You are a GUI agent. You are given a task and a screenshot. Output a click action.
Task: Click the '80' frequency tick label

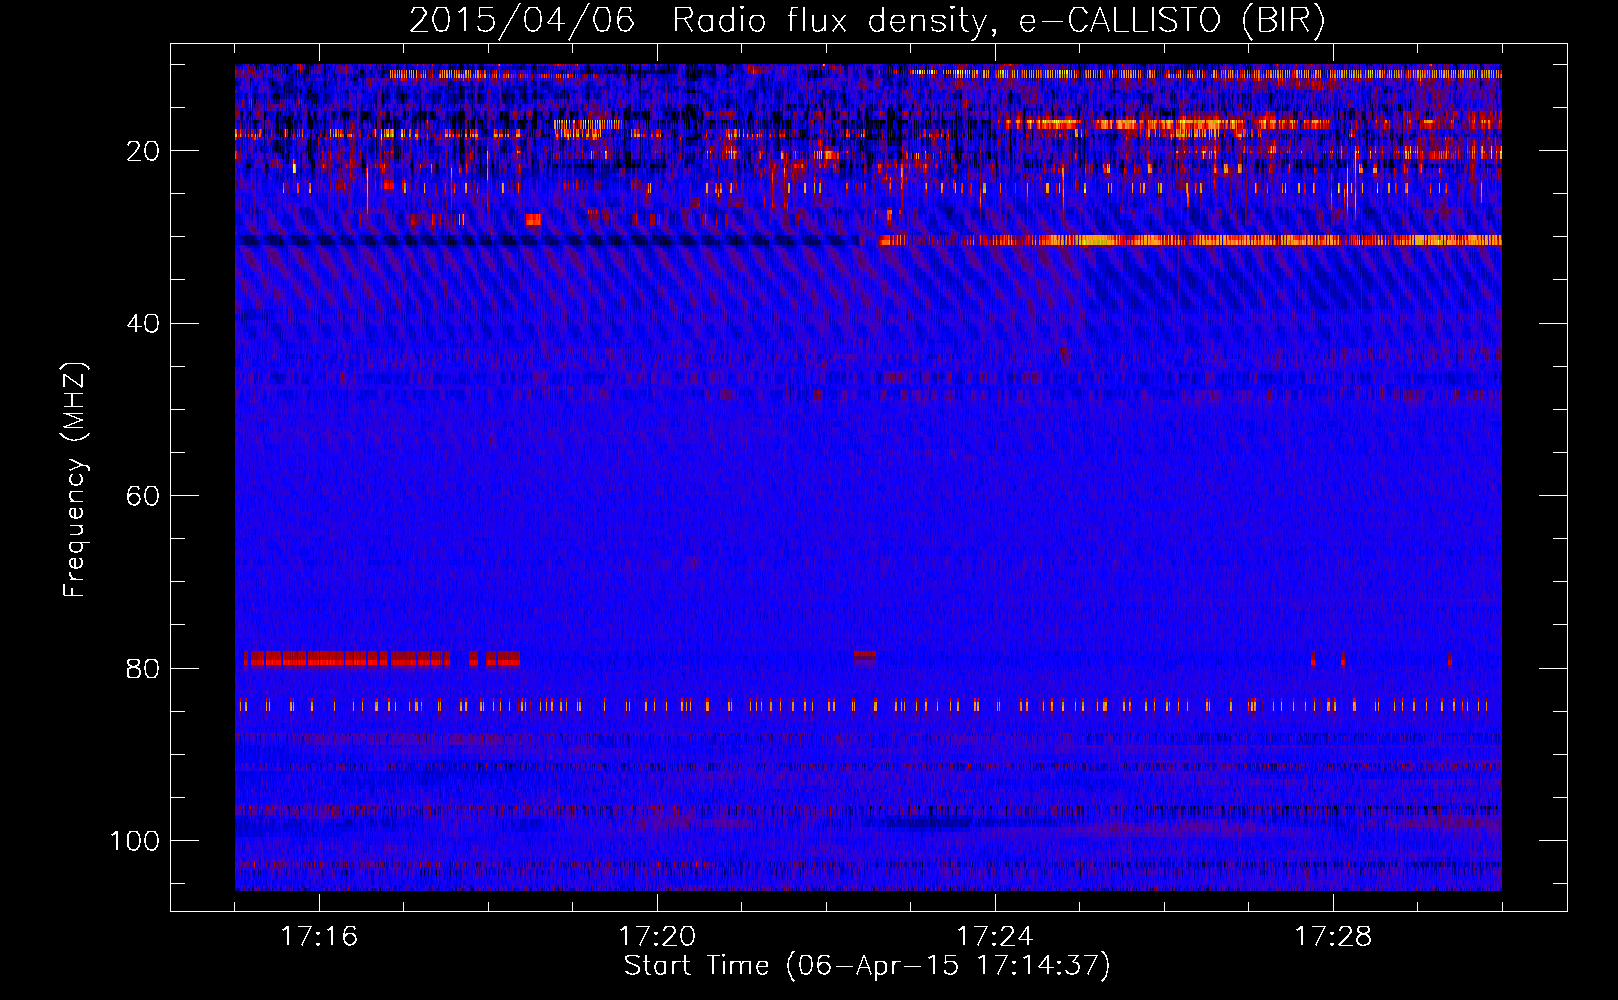(x=143, y=668)
